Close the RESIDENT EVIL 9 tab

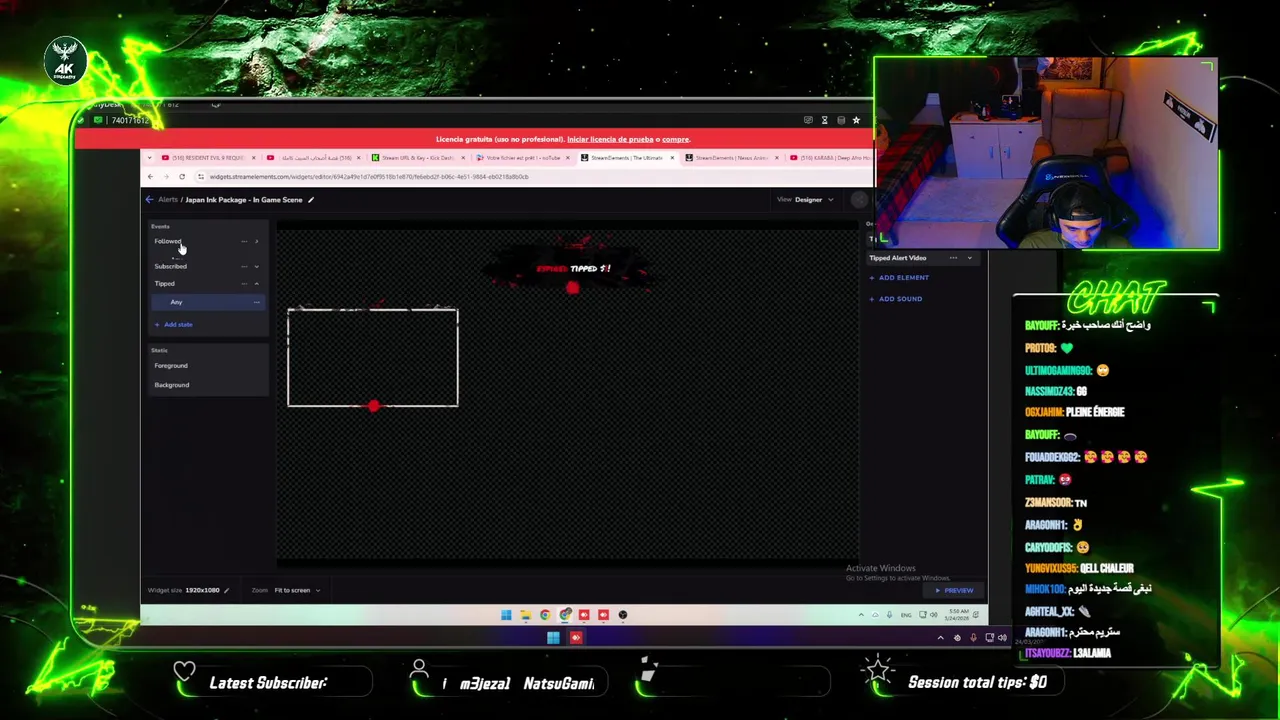tap(253, 158)
